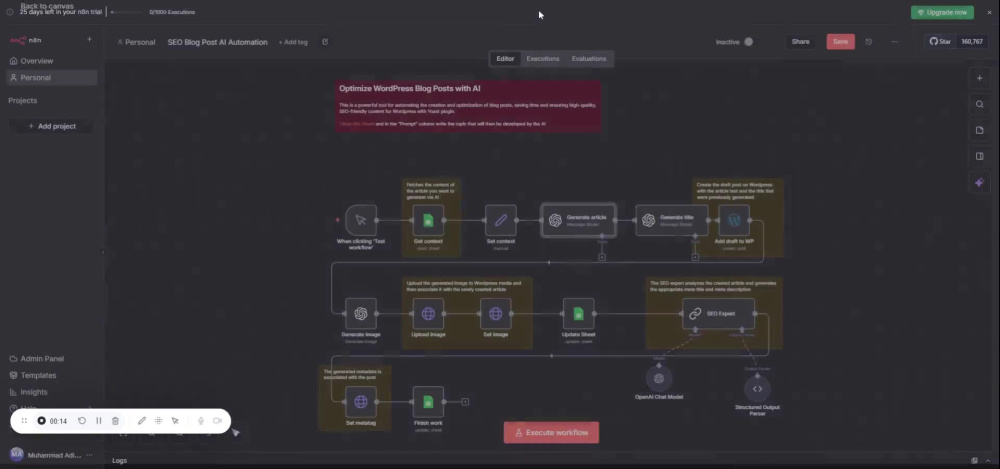
Task: Toggle the recorder camera
Action: (217, 421)
